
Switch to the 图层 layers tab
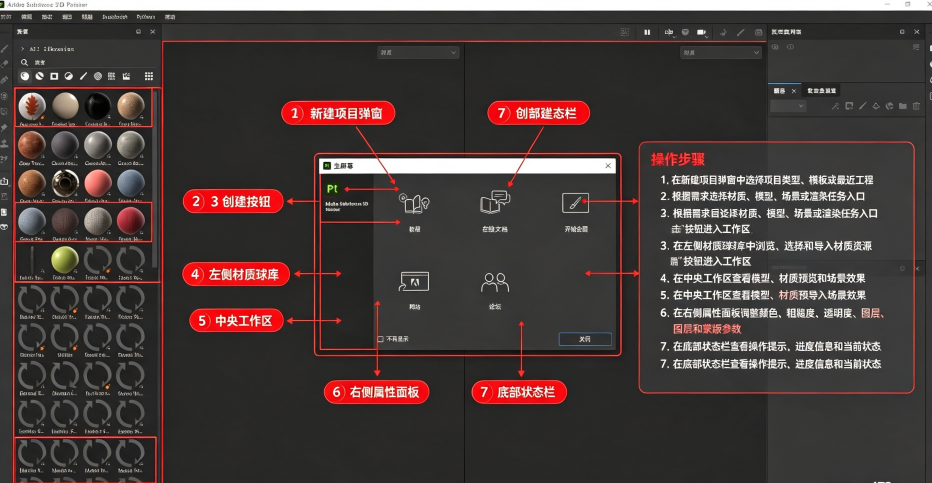tap(779, 91)
